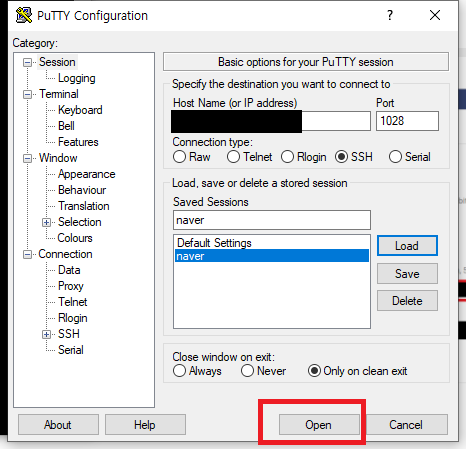This screenshot has height=449, width=466.
Task: Open the Selection settings category
Action: click(80, 222)
